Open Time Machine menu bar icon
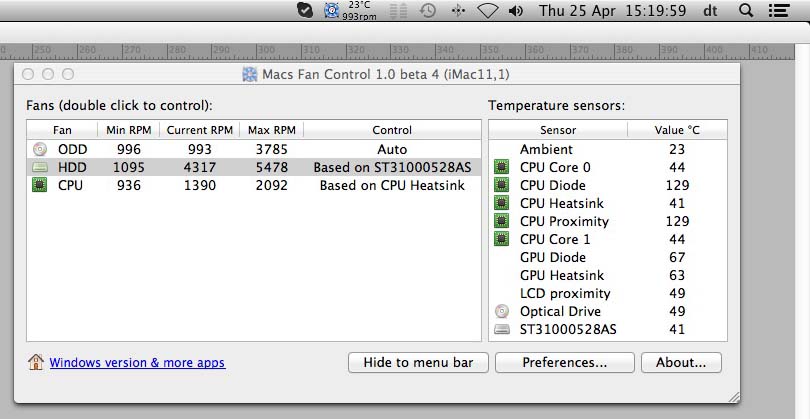 tap(428, 10)
